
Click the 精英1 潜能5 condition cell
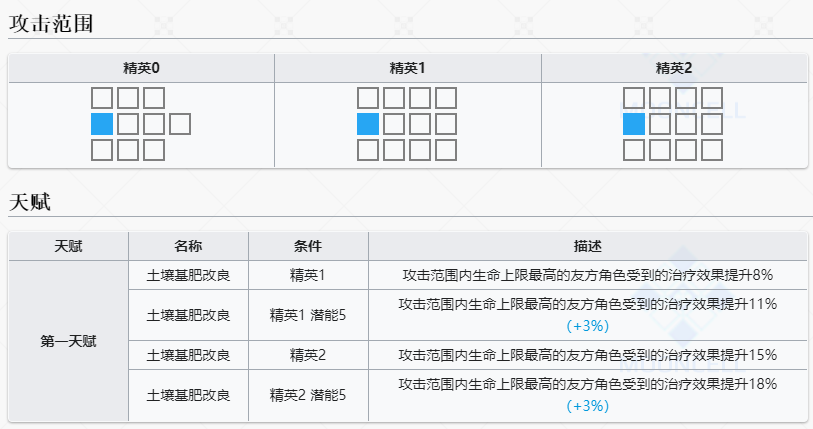point(308,315)
